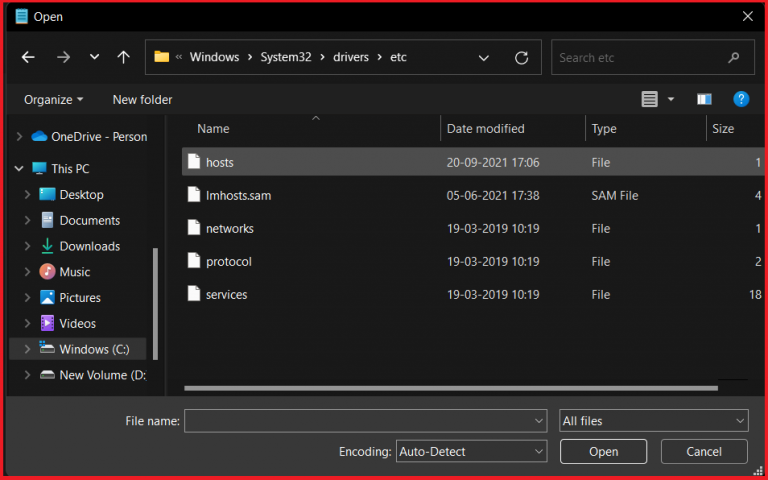
Task: Expand the Videos node
Action: click(27, 323)
